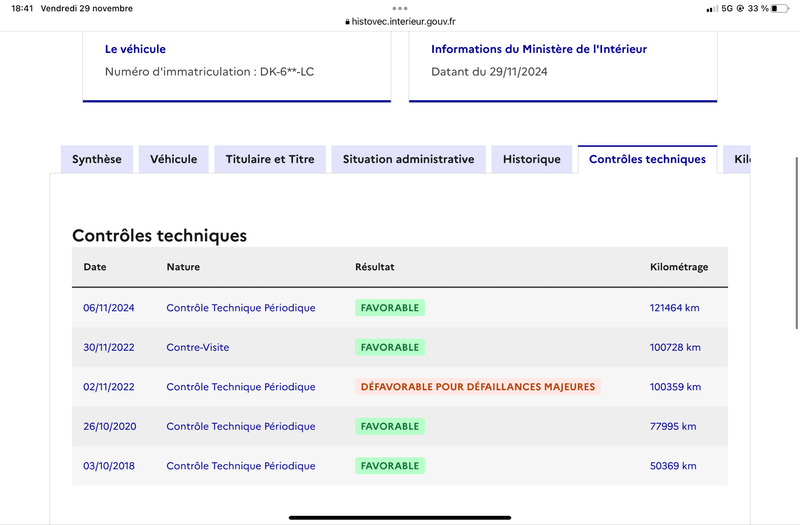Click Contrôle Technique Périodique in the 03/10/2018 row
This screenshot has width=800, height=525.
241,466
